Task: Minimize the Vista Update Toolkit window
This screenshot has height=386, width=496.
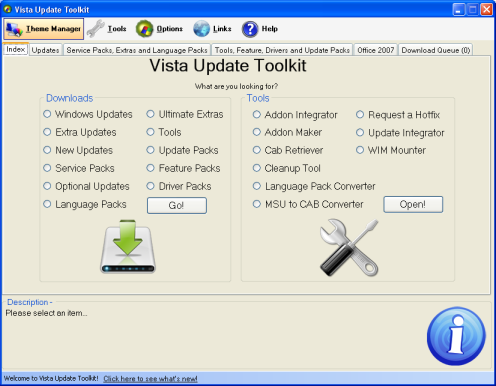Action: click(459, 9)
